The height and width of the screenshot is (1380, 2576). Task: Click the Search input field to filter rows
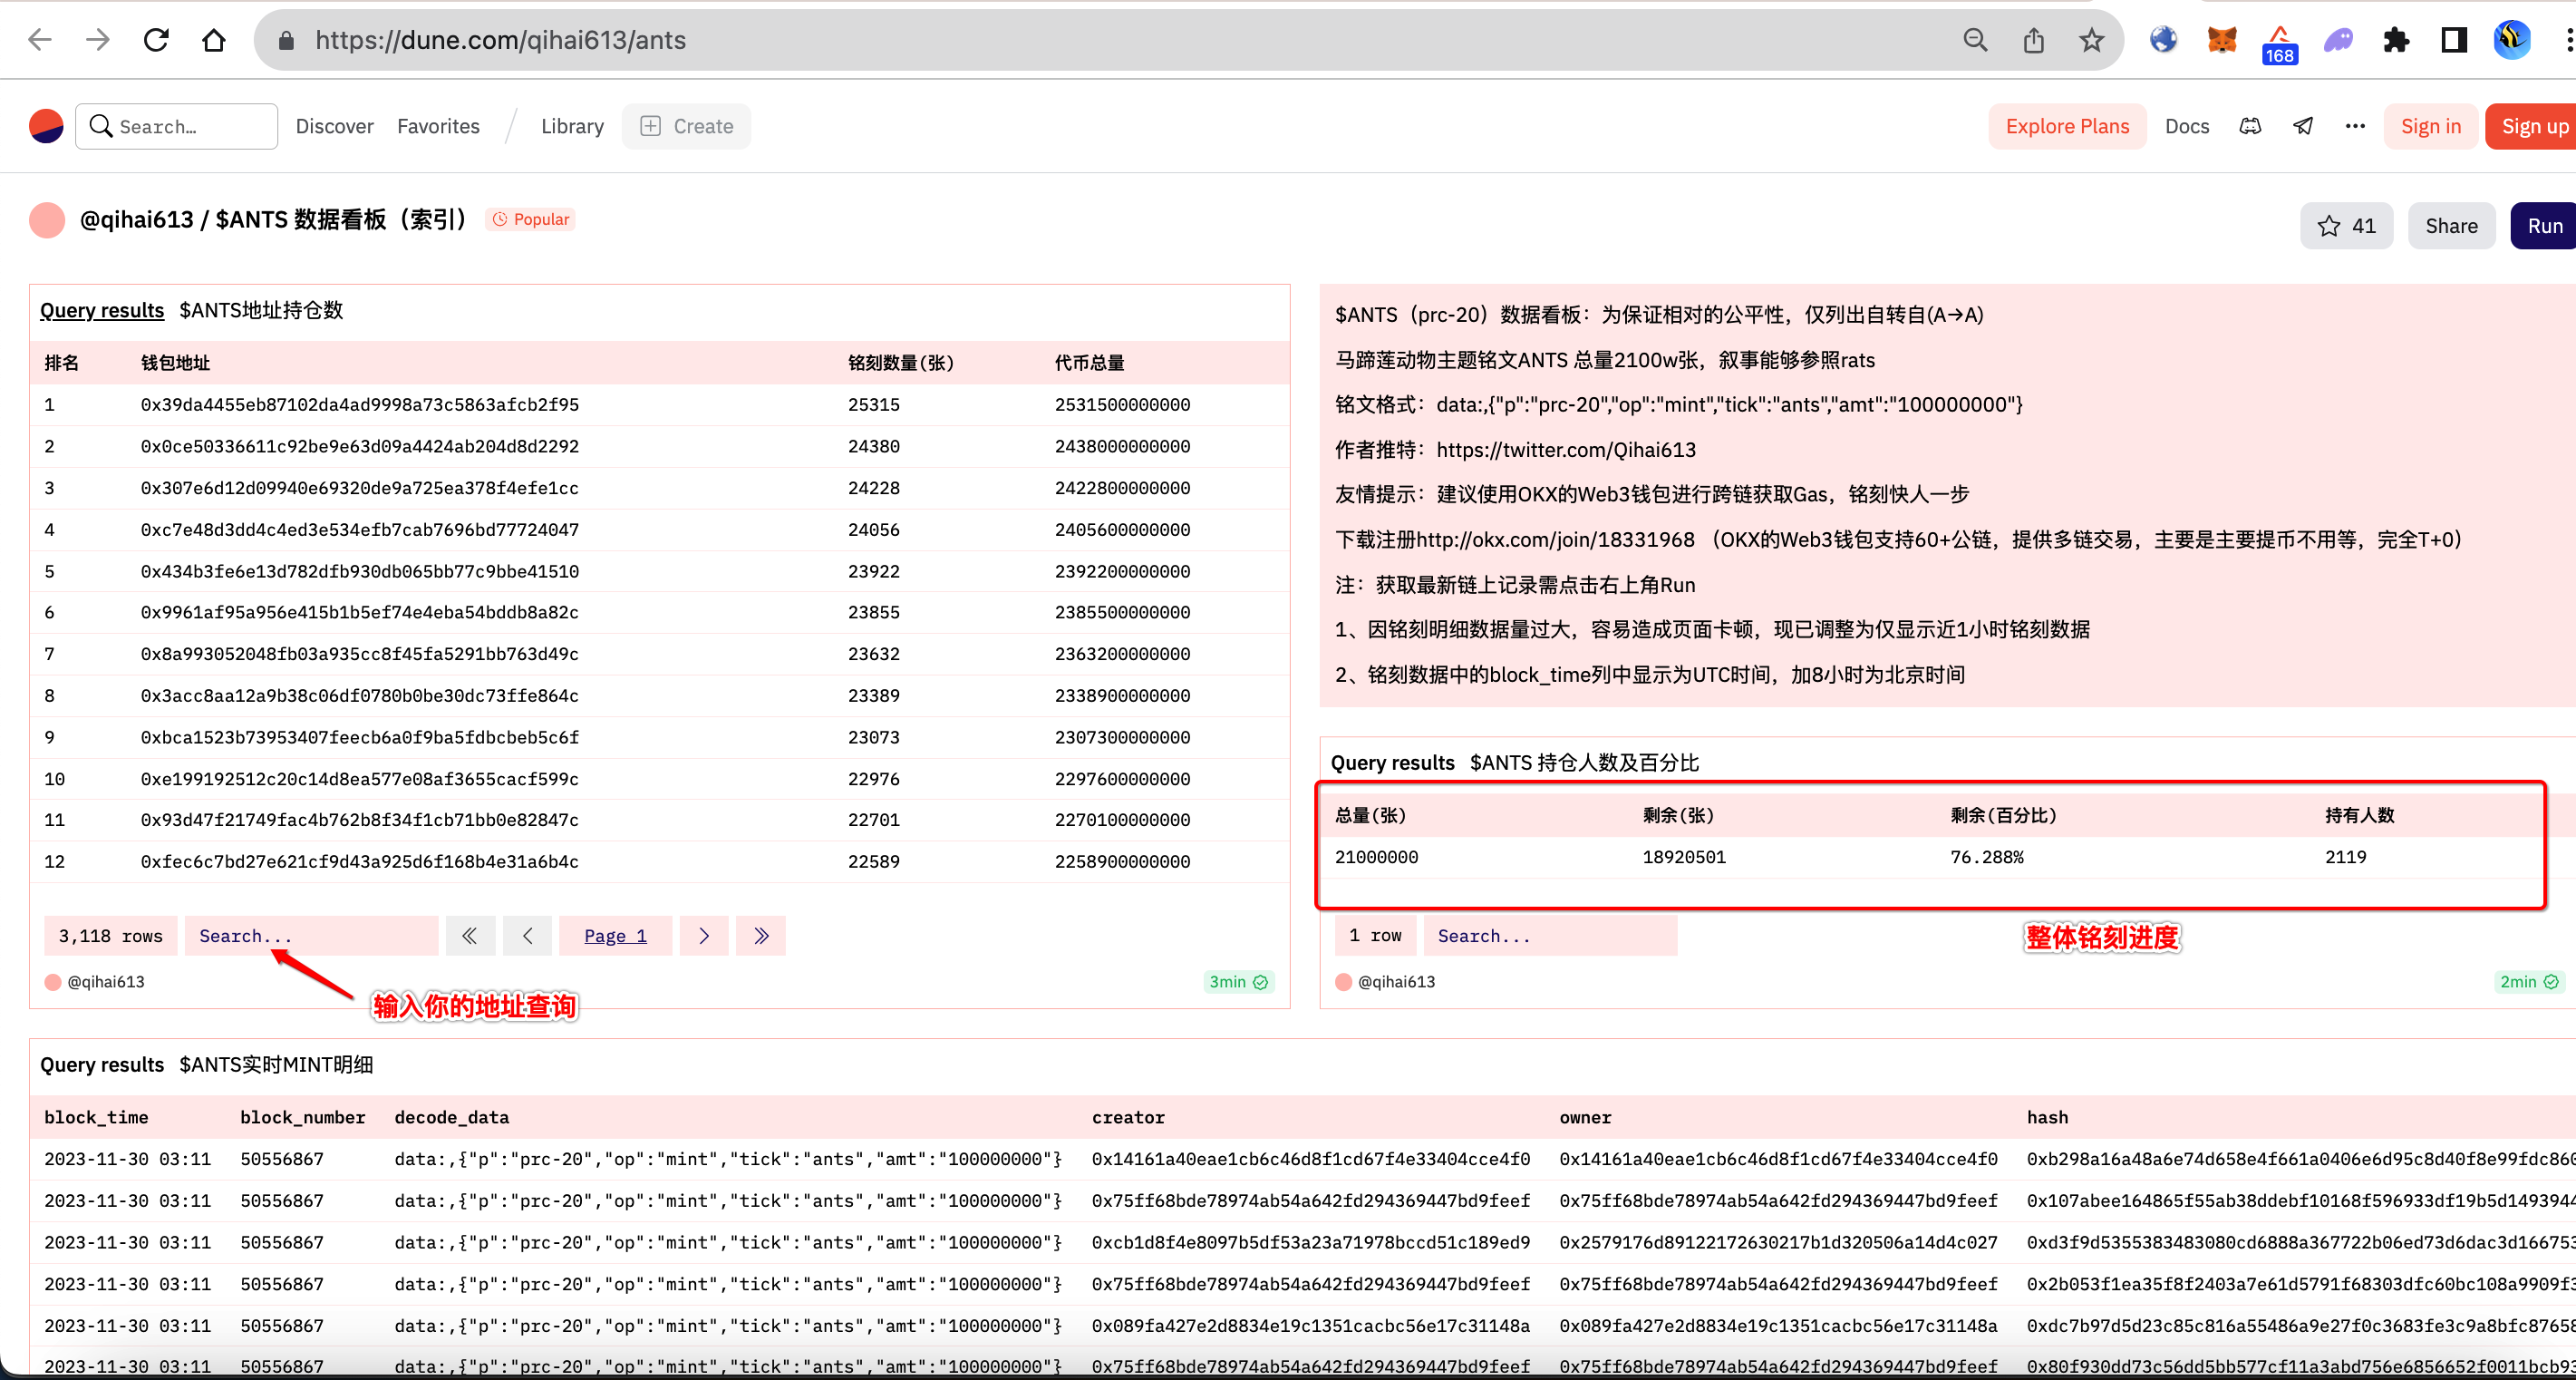[x=312, y=936]
